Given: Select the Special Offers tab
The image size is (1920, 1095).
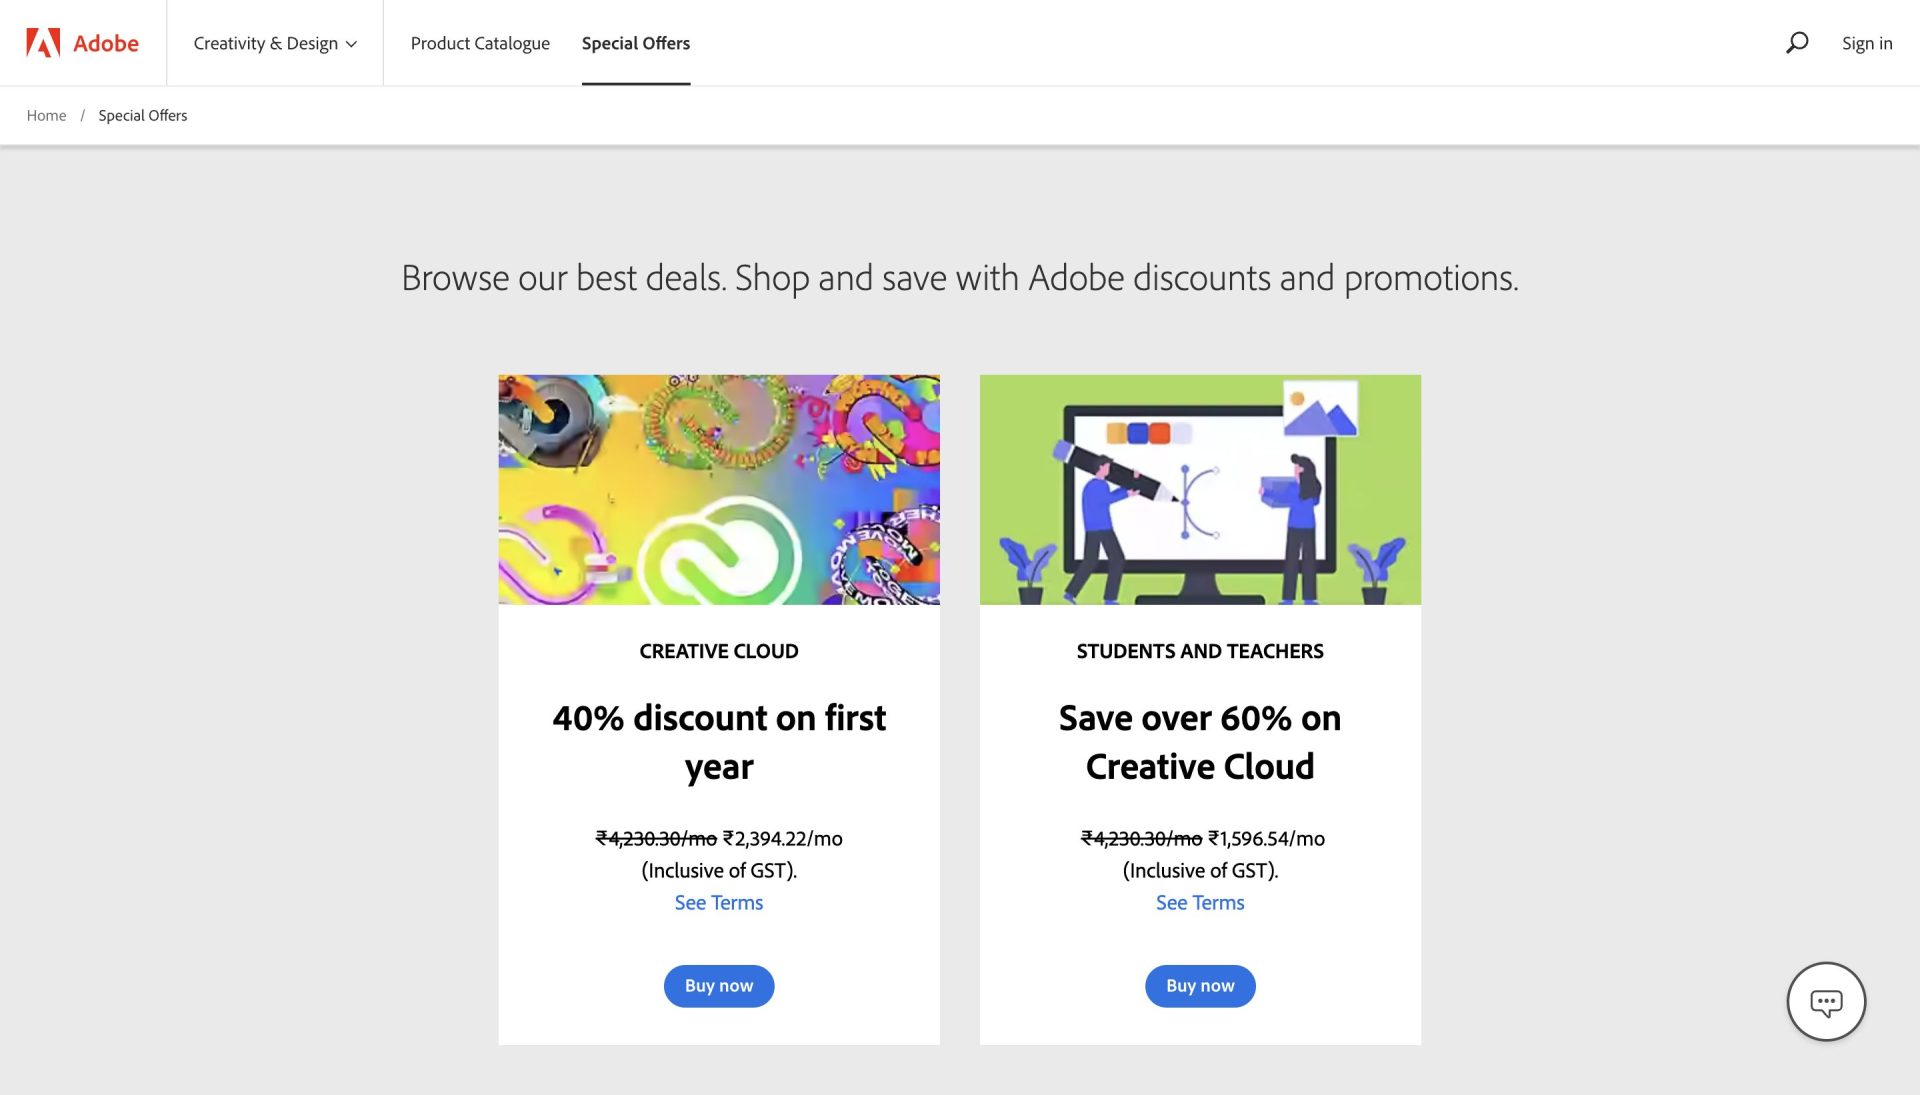Looking at the screenshot, I should click(636, 43).
